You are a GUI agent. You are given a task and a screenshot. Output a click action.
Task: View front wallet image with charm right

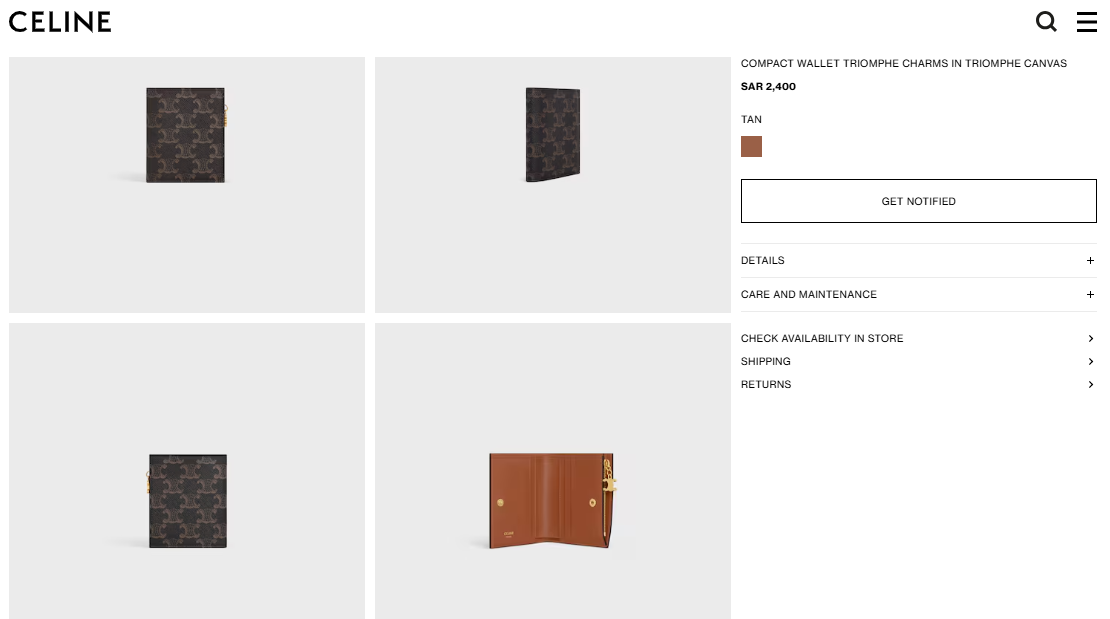coord(187,185)
